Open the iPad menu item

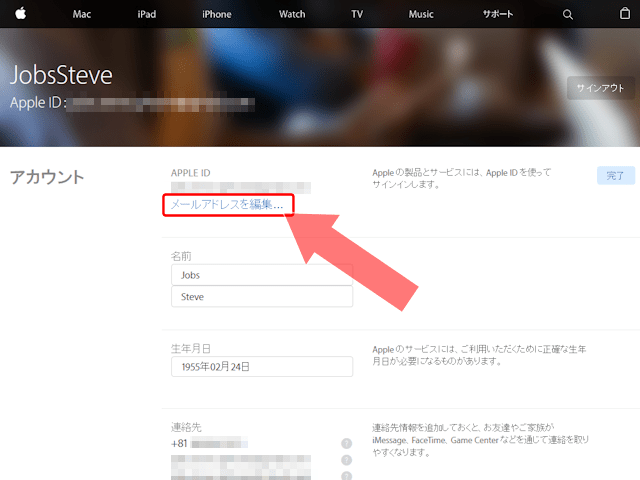pos(147,14)
